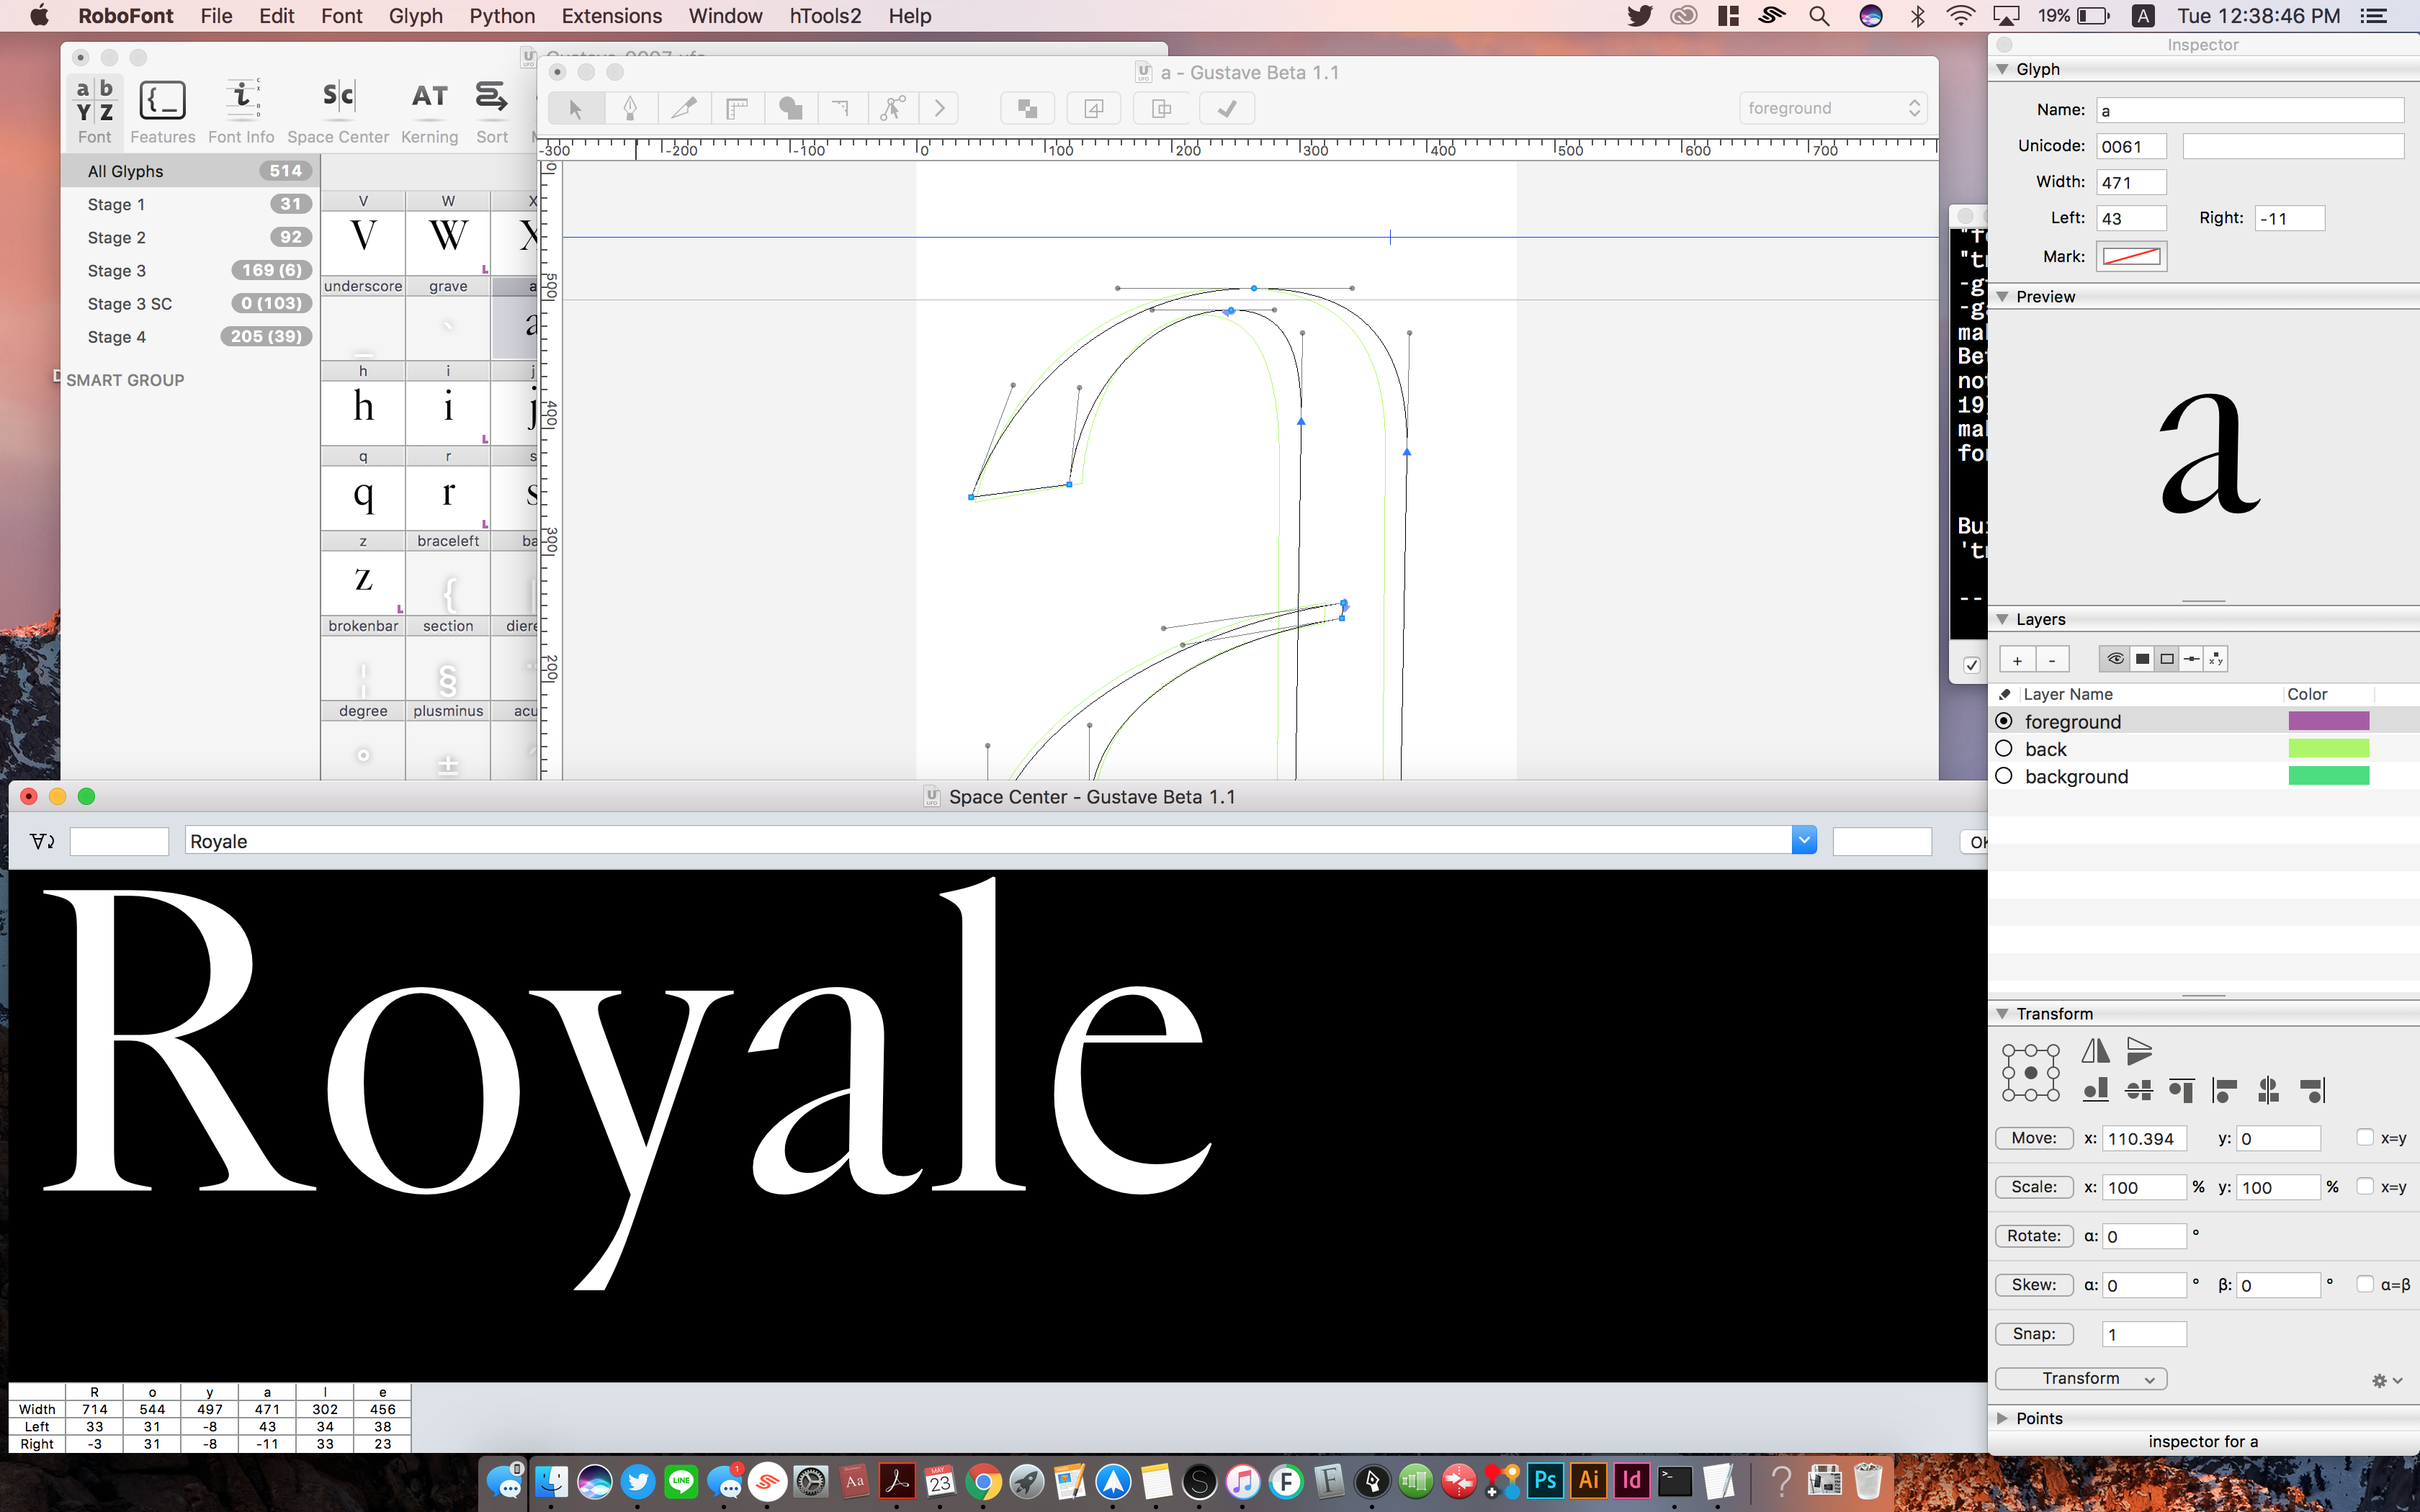This screenshot has width=2420, height=1512.
Task: Select the back layer radio button
Action: 2004,749
